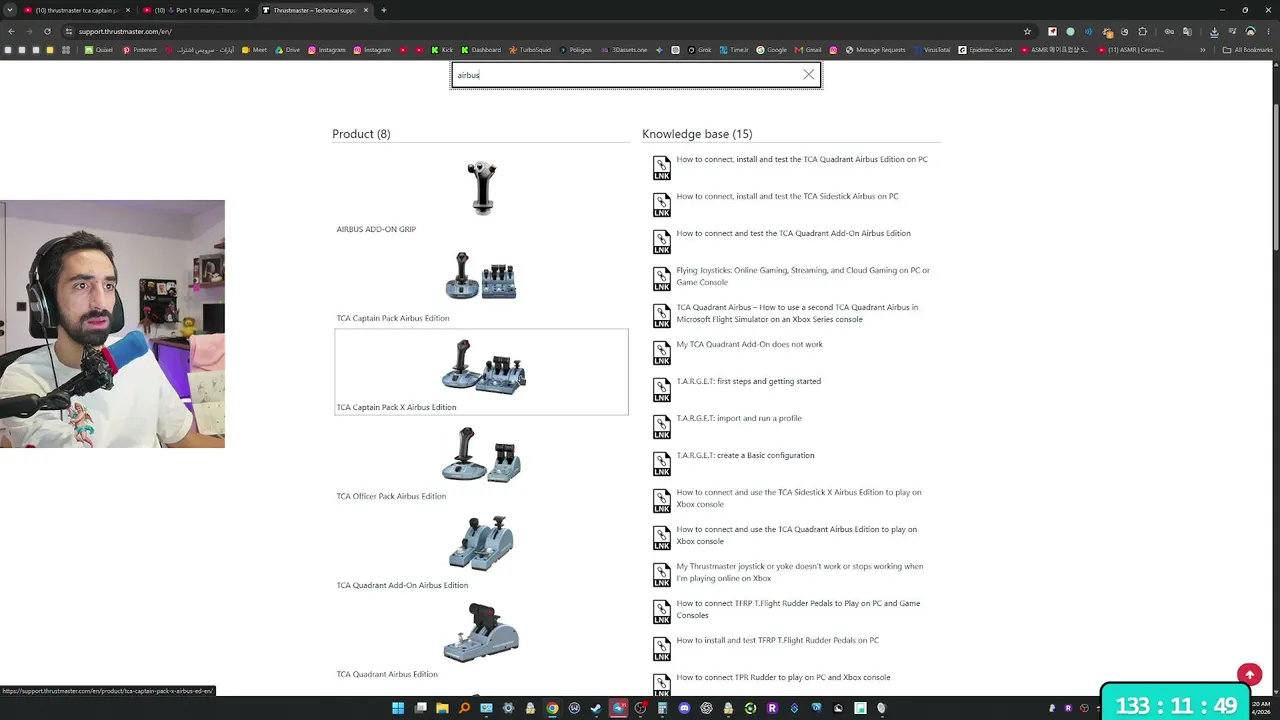The width and height of the screenshot is (1280, 720).
Task: Switch to the 'thrustmaster tca captain' YouTube tab
Action: 77,10
